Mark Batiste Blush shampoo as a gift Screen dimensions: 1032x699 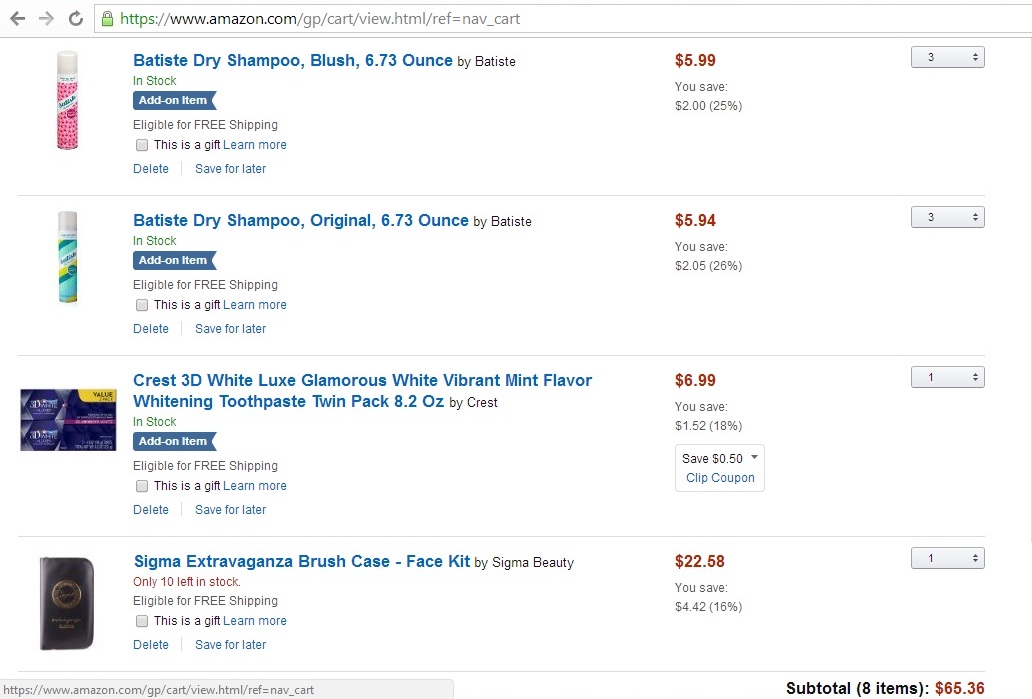point(142,145)
